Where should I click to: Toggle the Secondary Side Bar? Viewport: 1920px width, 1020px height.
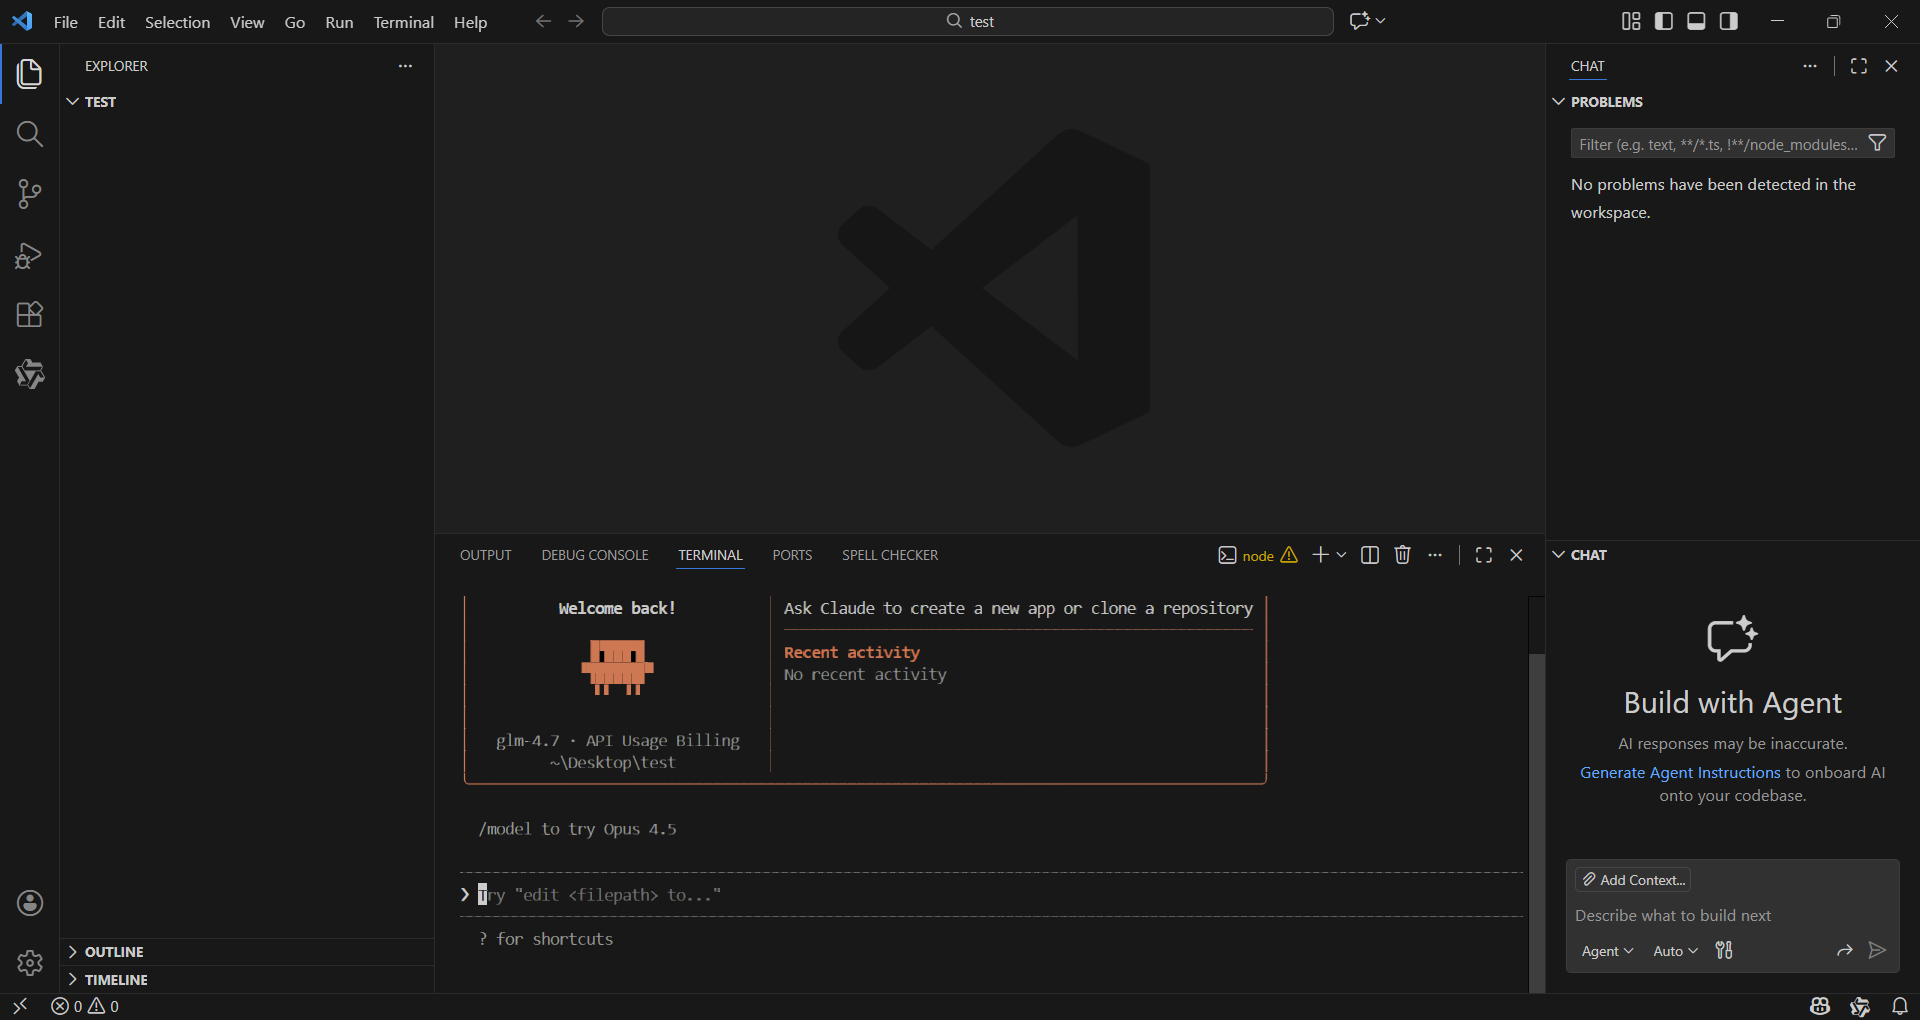pos(1729,21)
